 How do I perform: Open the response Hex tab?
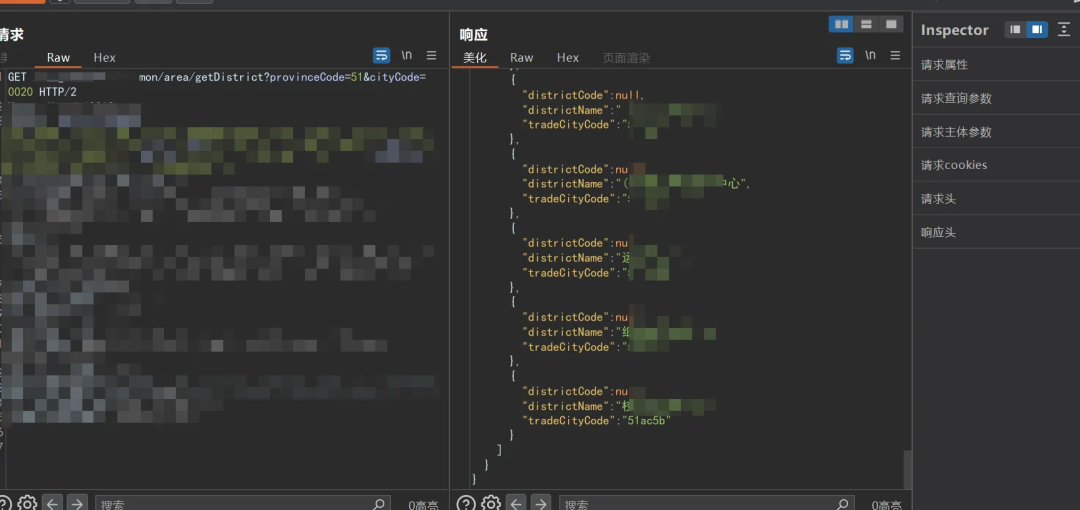point(568,58)
